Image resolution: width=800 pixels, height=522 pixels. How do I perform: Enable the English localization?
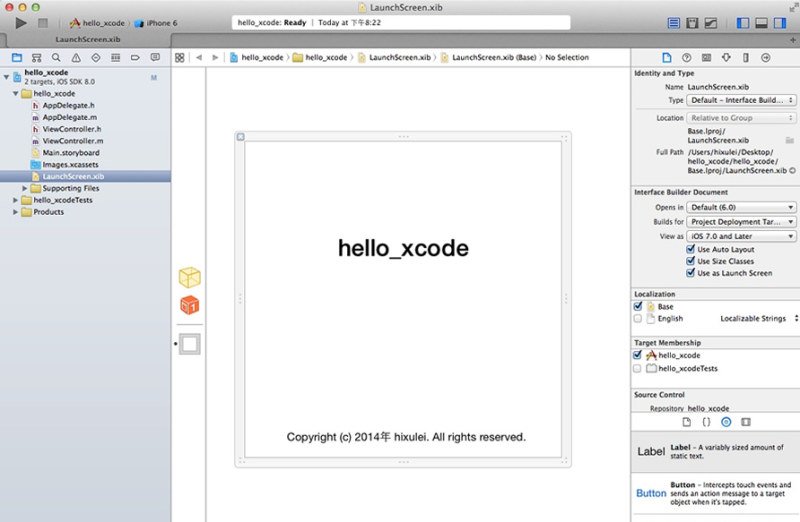[638, 318]
